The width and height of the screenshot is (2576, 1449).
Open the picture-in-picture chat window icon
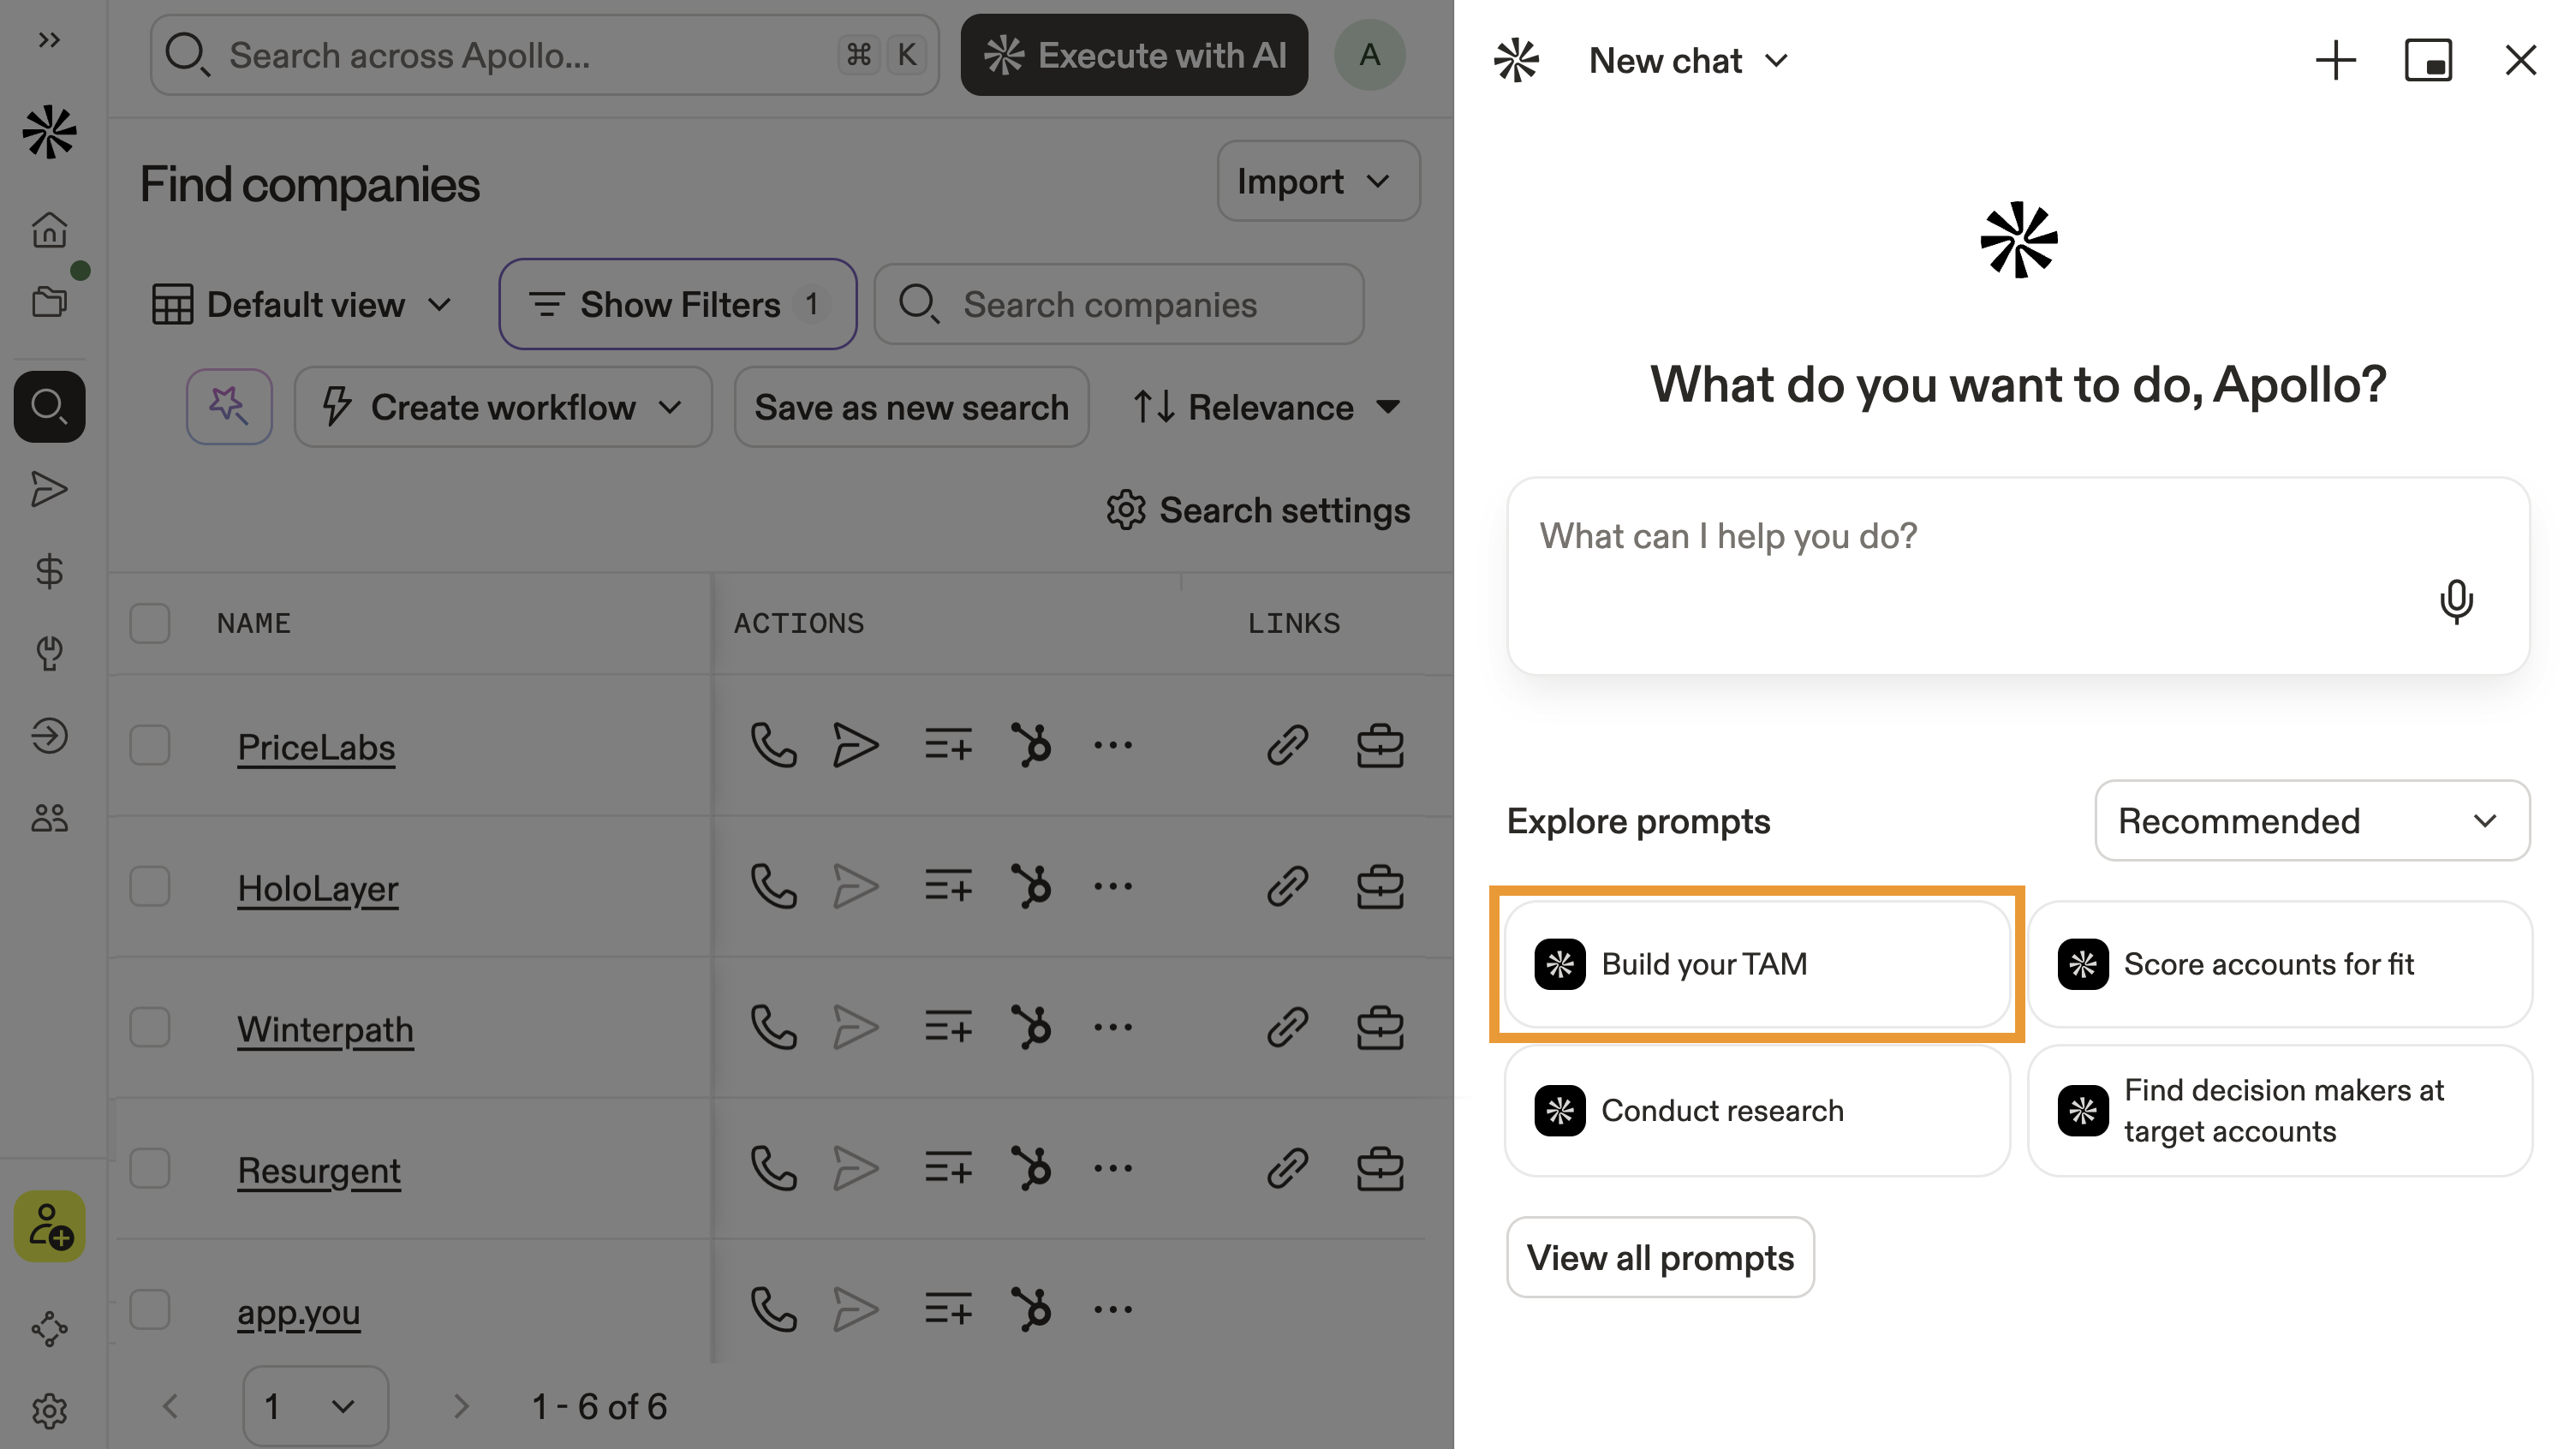pyautogui.click(x=2427, y=61)
